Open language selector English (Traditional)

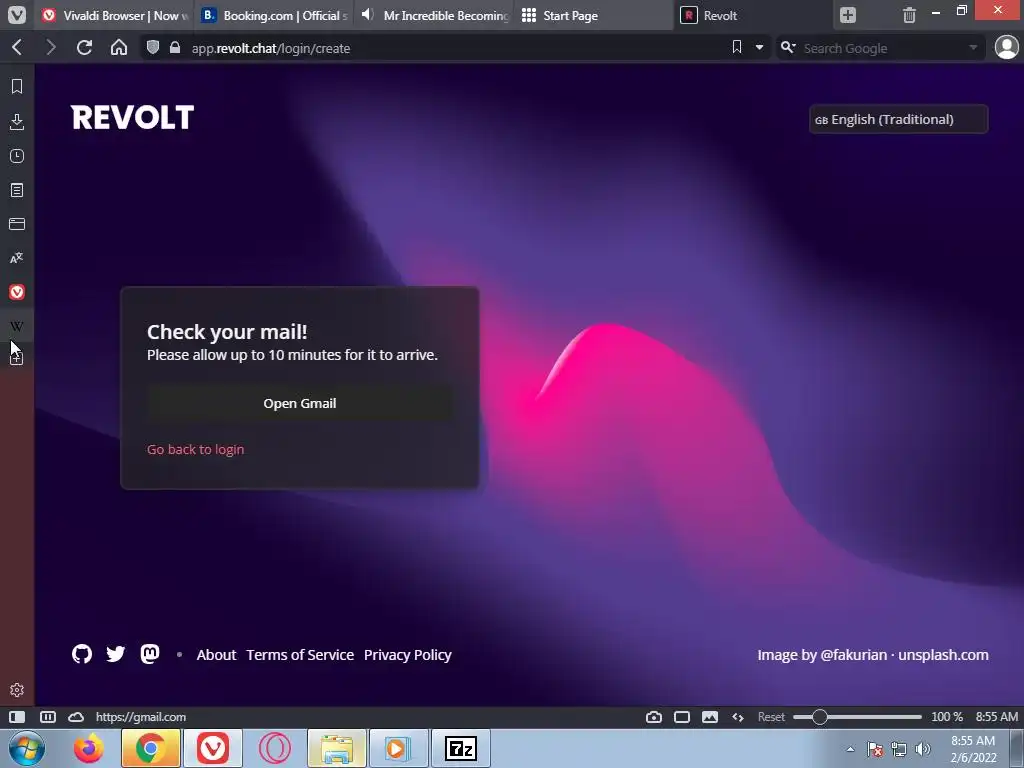899,120
